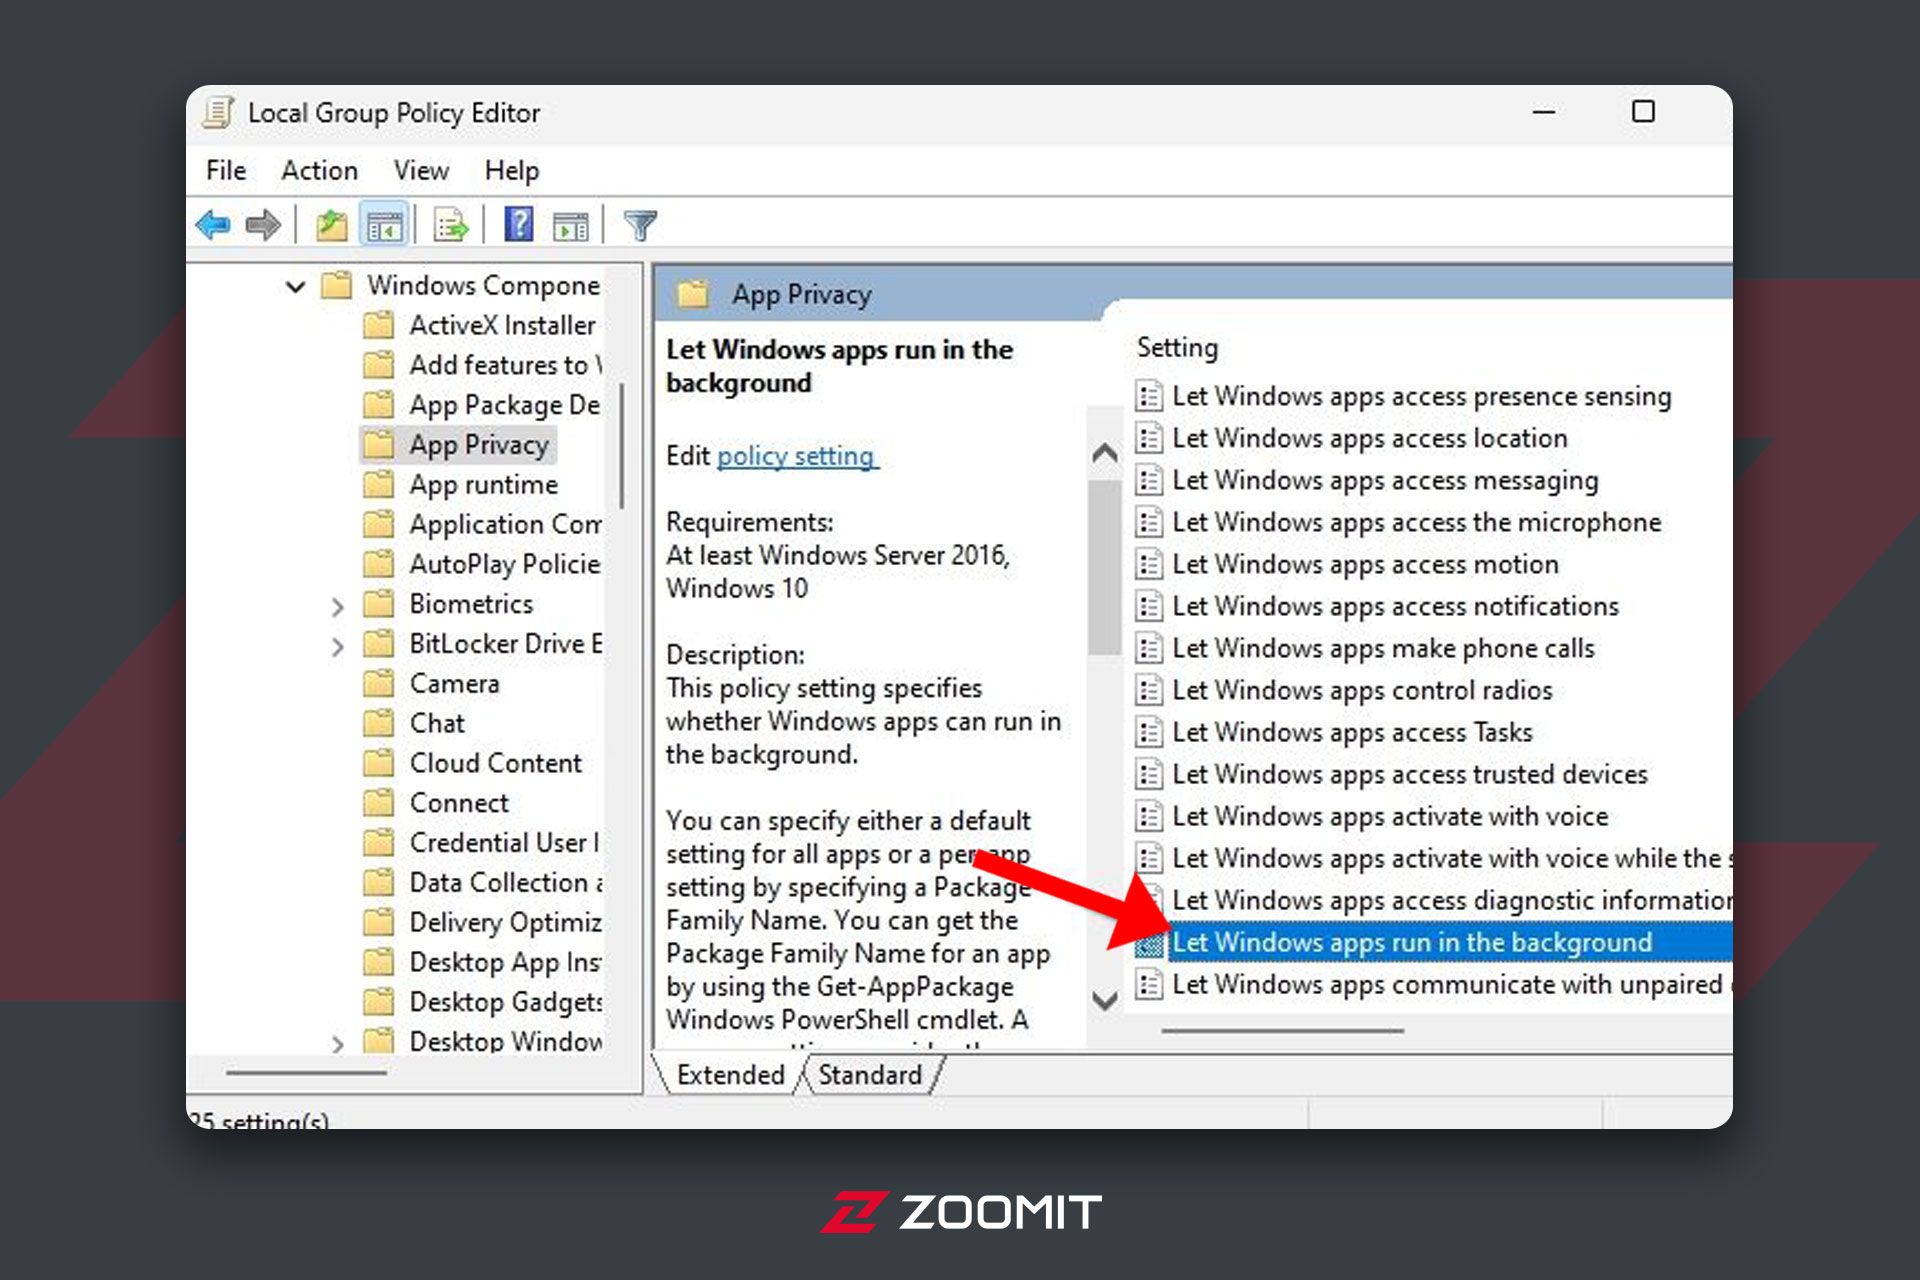Click the tree pane vertical scrollbar thumb
The image size is (1920, 1280).
[622, 446]
